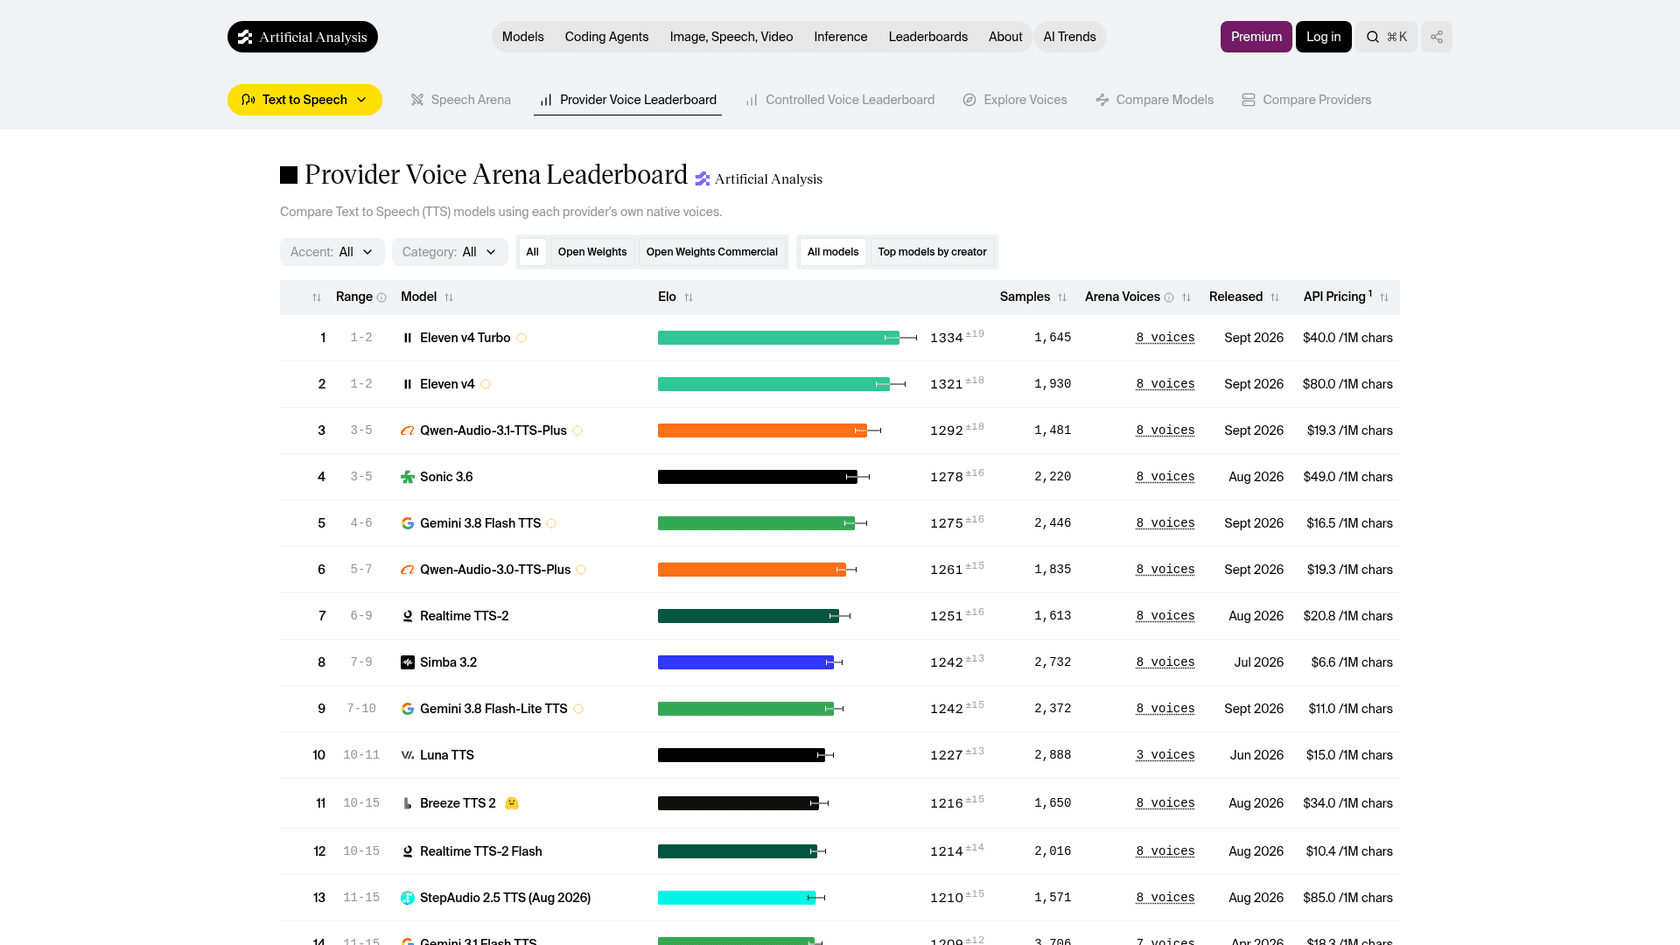
Task: Open the Explore Voices tab
Action: (x=1015, y=100)
